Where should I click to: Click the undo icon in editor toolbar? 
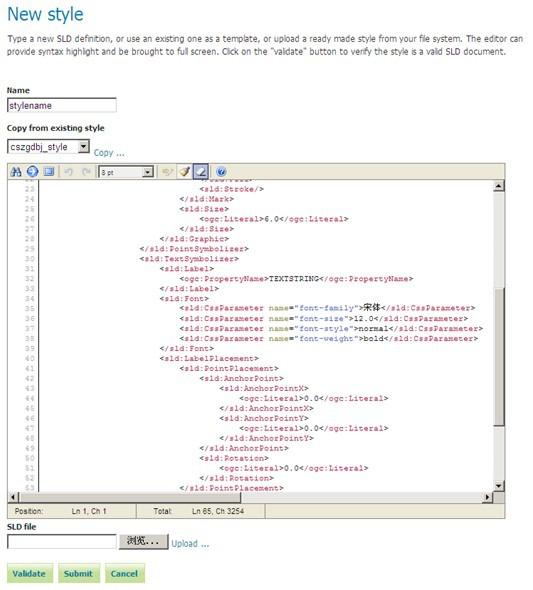[68, 172]
